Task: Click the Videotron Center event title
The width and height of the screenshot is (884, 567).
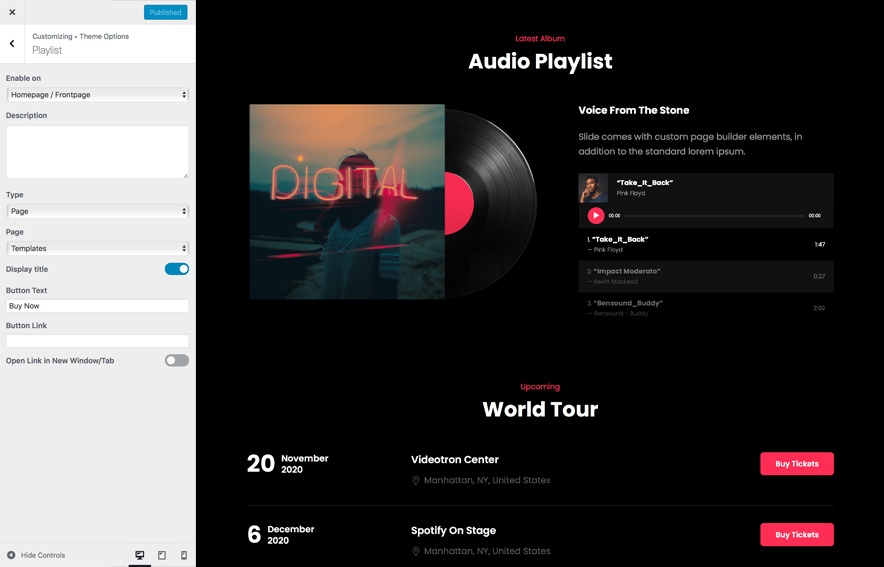Action: click(454, 459)
